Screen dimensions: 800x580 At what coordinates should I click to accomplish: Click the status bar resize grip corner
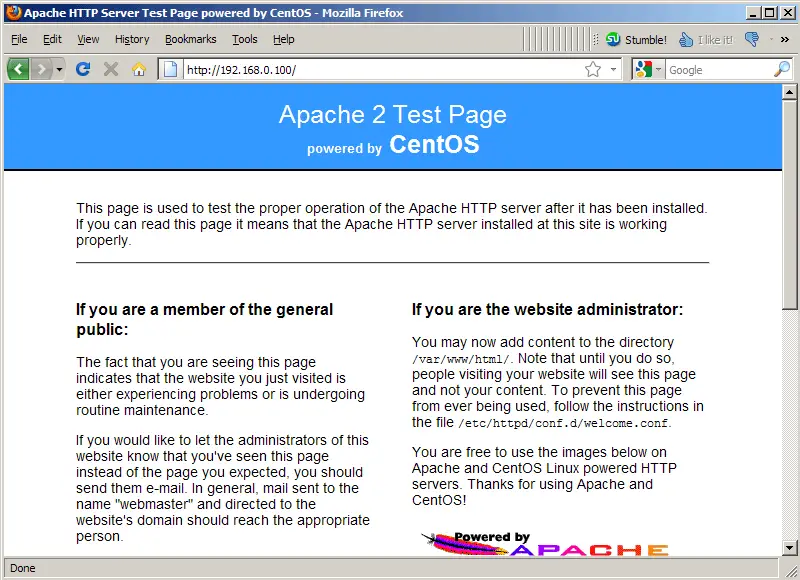tap(791, 570)
